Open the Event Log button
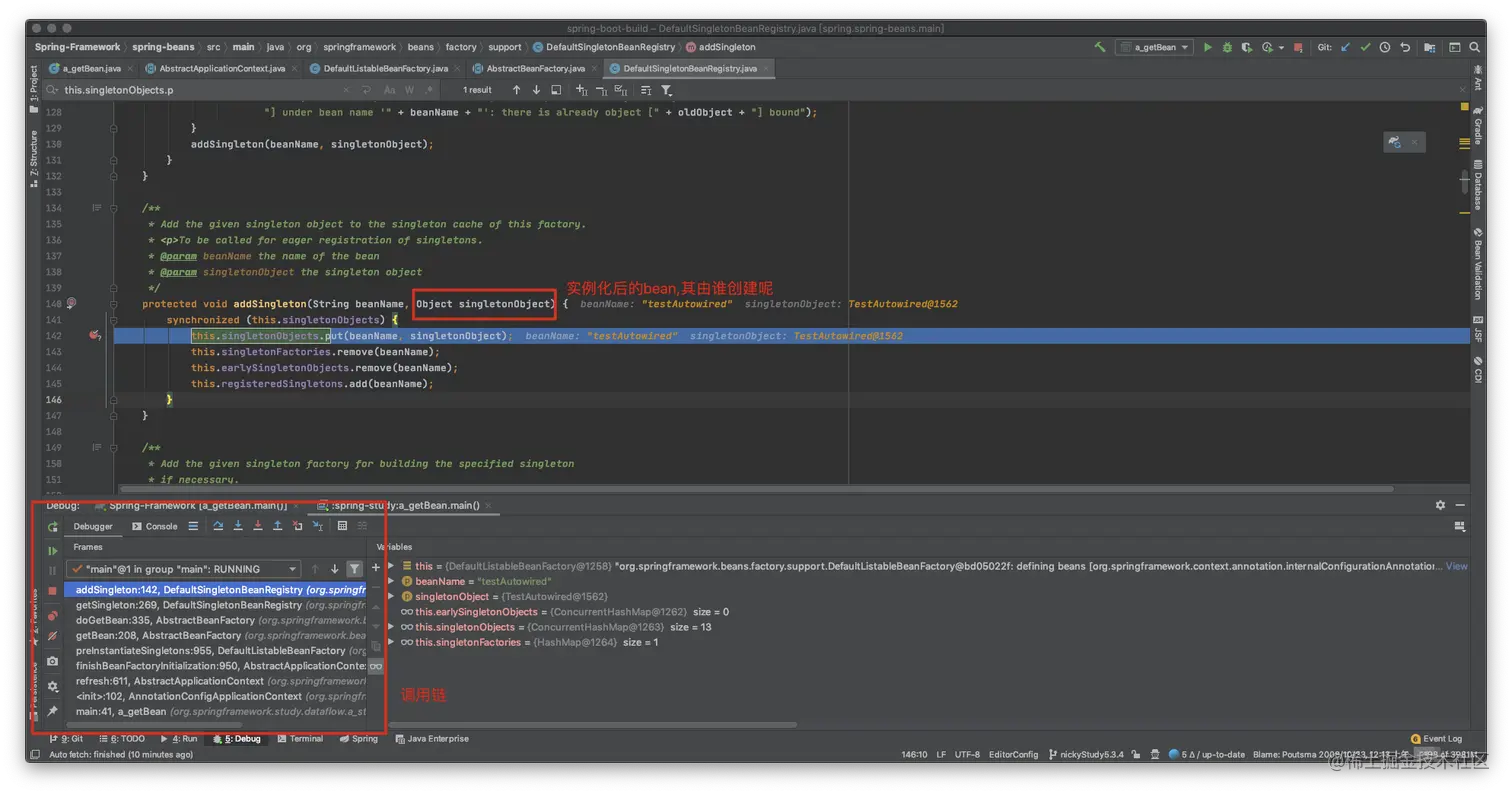The image size is (1512, 794). coord(1436,739)
